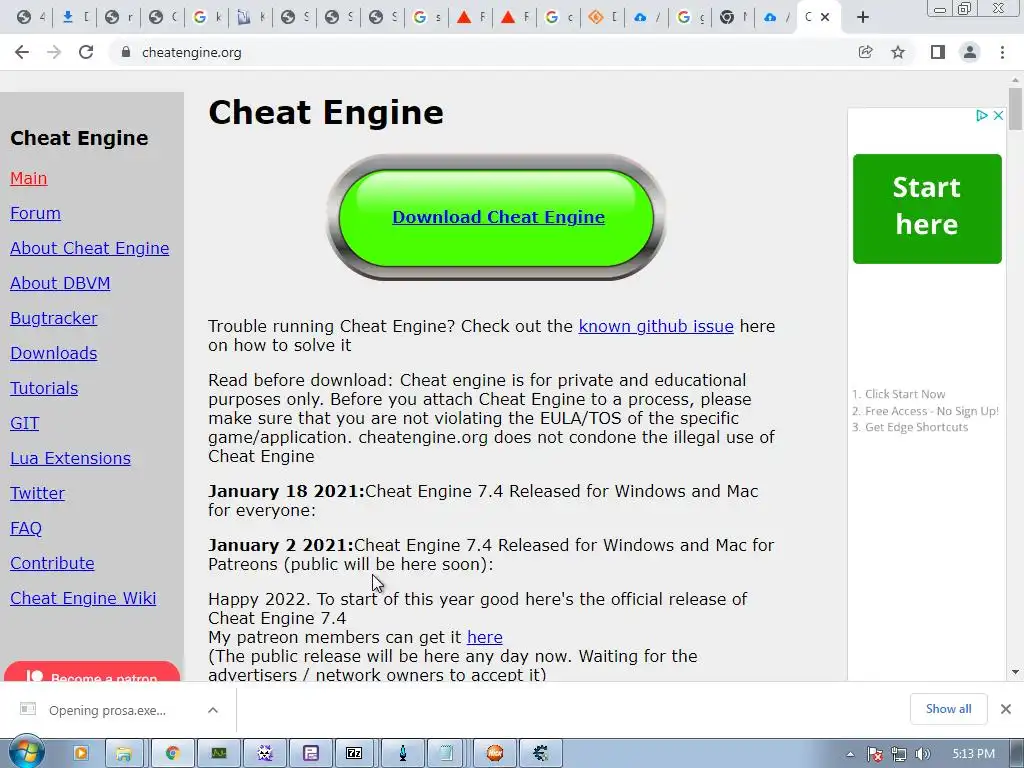Viewport: 1024px width, 768px height.
Task: Expand options for prosa.exe download
Action: click(x=213, y=710)
